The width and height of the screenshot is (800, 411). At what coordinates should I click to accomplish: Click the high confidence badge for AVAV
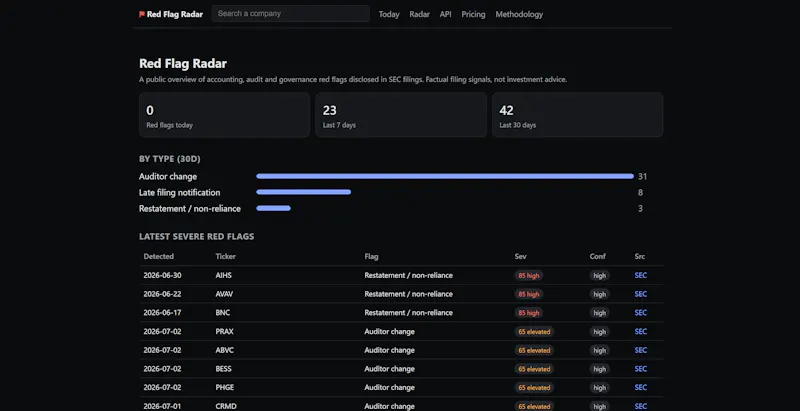click(x=599, y=294)
